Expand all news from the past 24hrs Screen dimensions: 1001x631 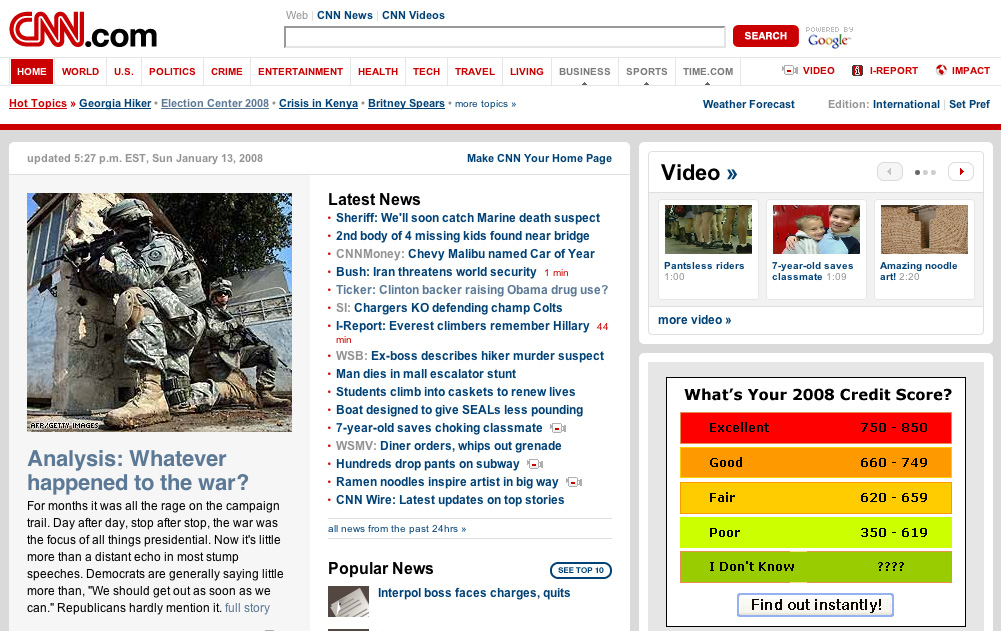click(x=396, y=529)
